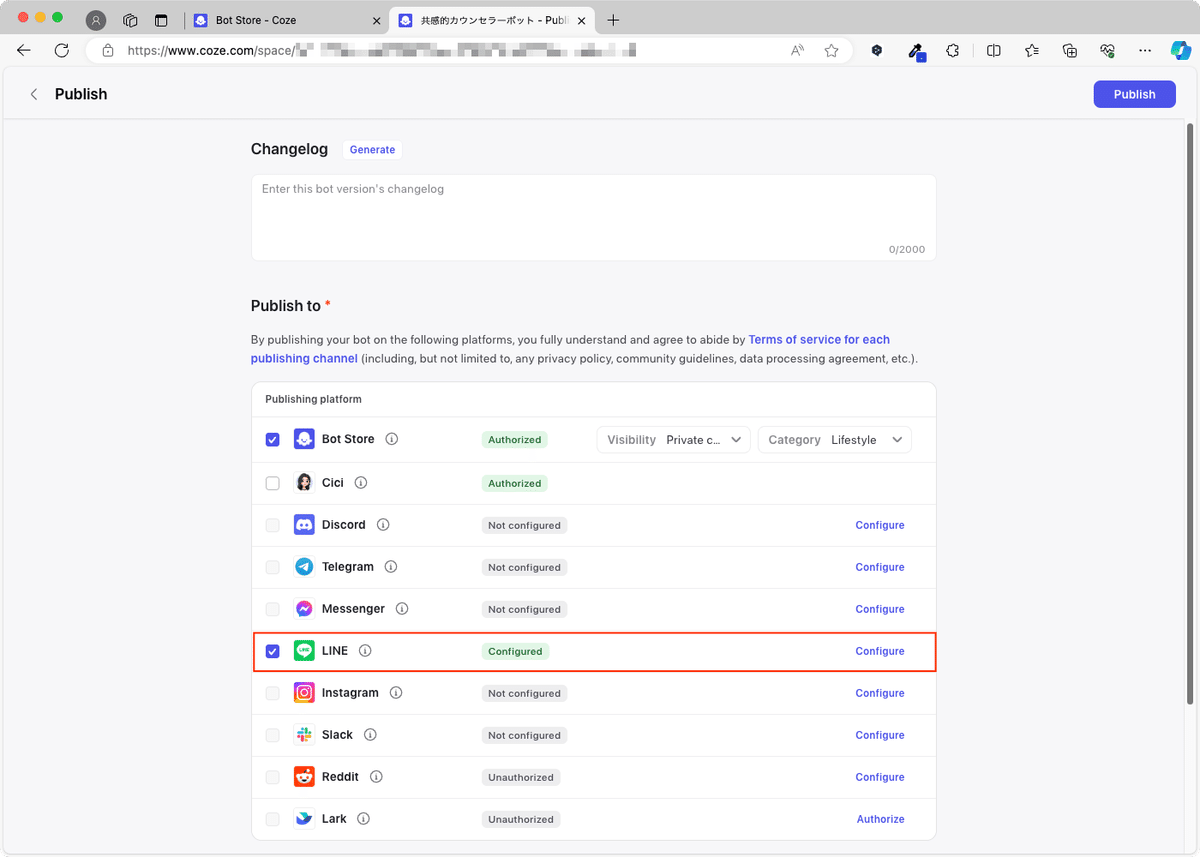This screenshot has width=1200, height=857.
Task: Enable the Cici platform checkbox
Action: pos(273,483)
